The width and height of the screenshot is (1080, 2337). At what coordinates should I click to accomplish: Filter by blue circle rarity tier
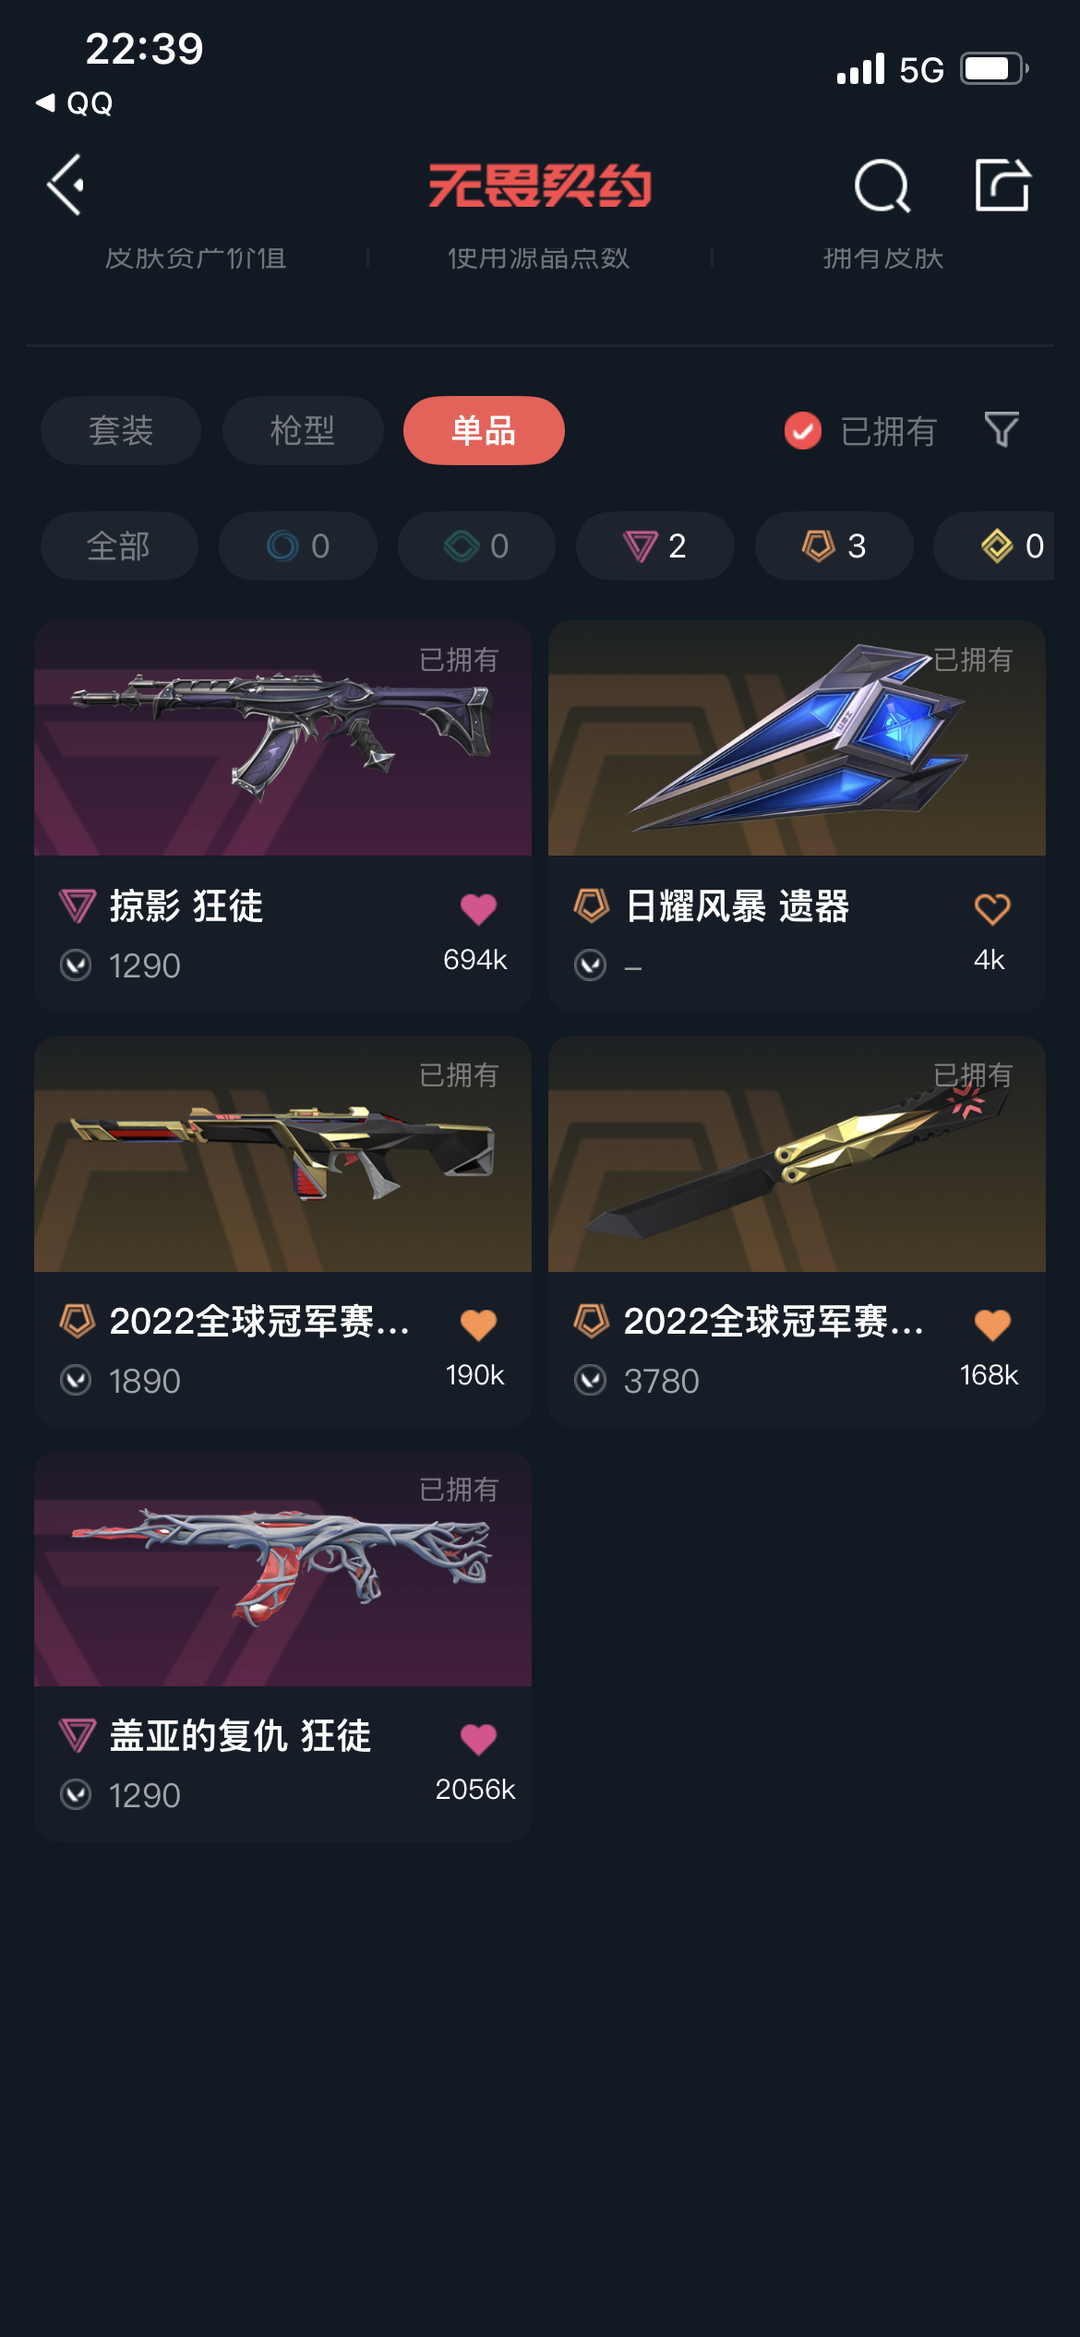[298, 546]
